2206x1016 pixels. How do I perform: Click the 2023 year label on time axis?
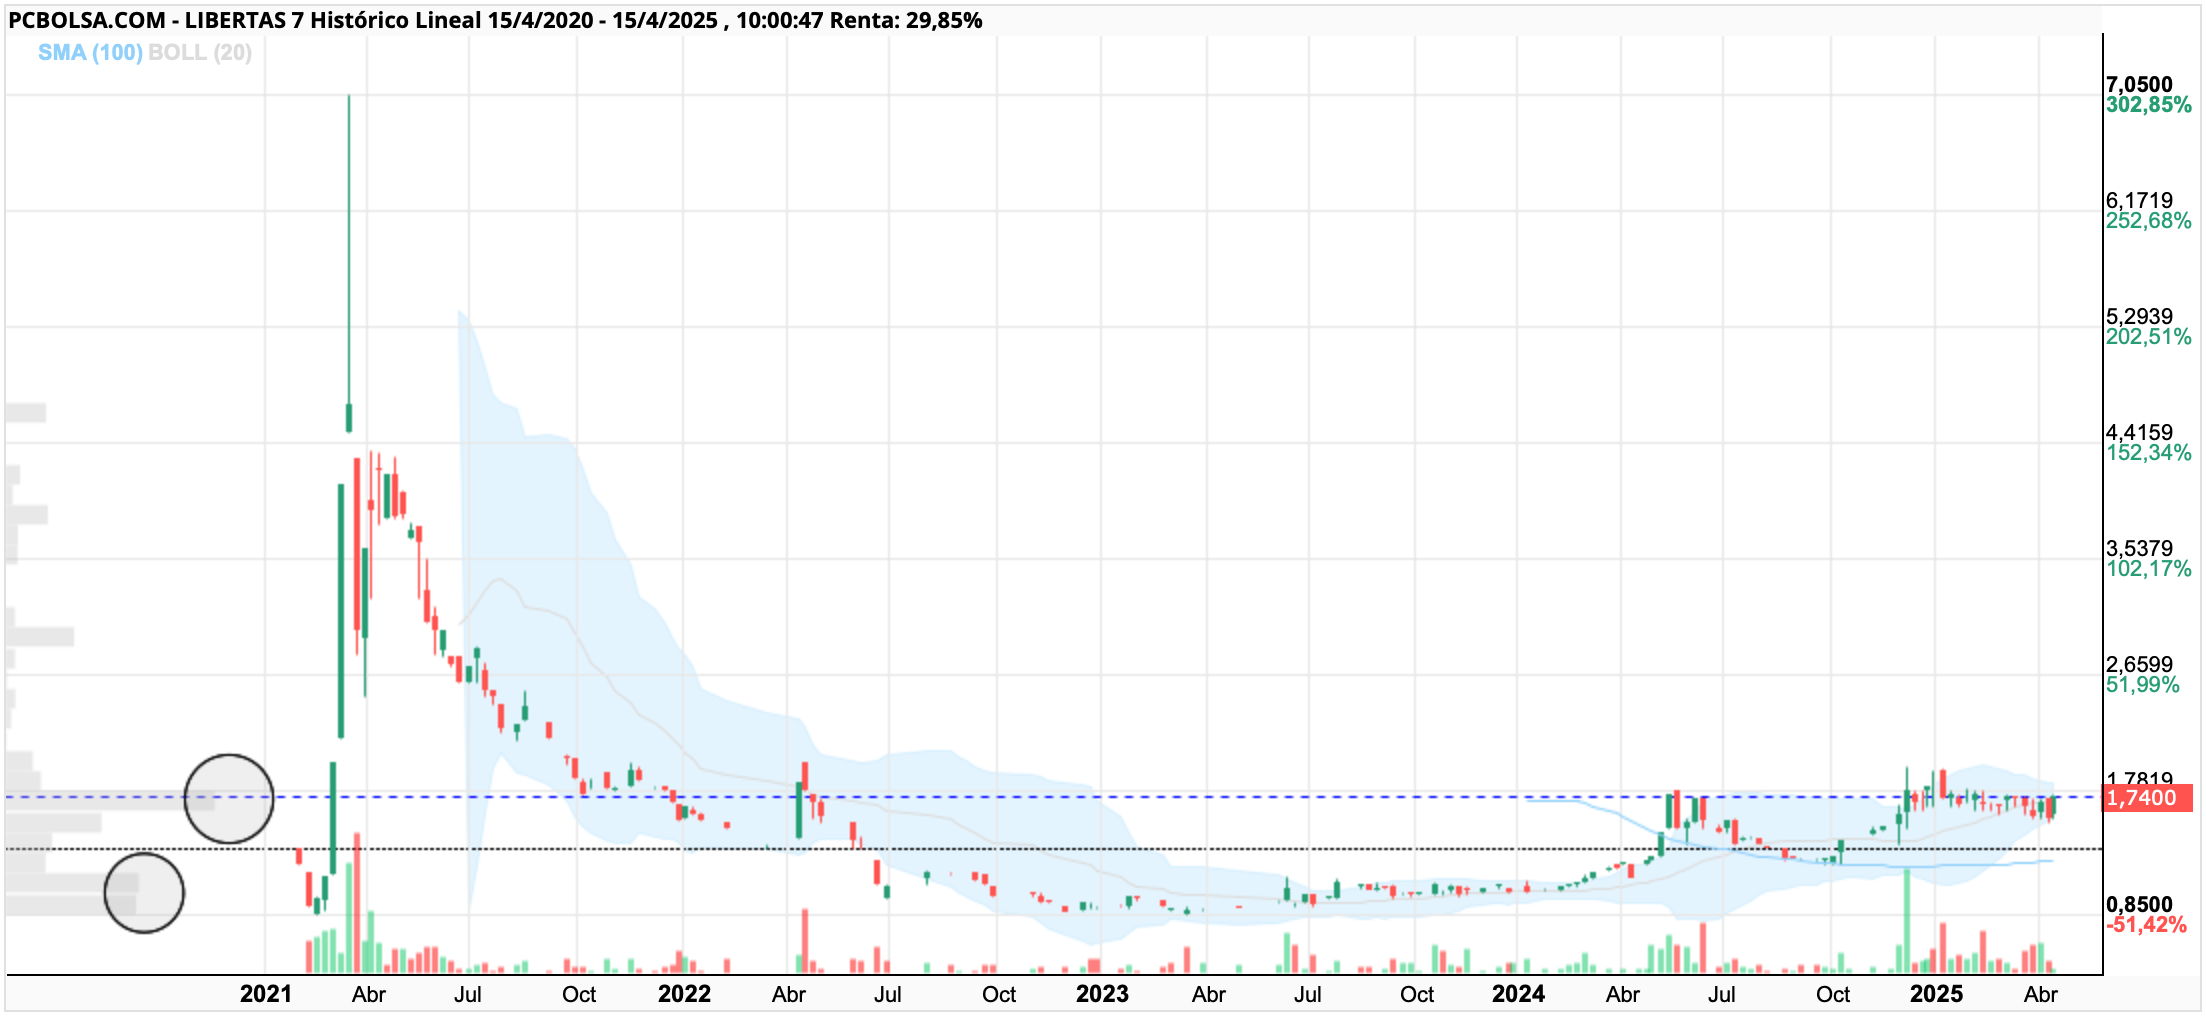1102,994
